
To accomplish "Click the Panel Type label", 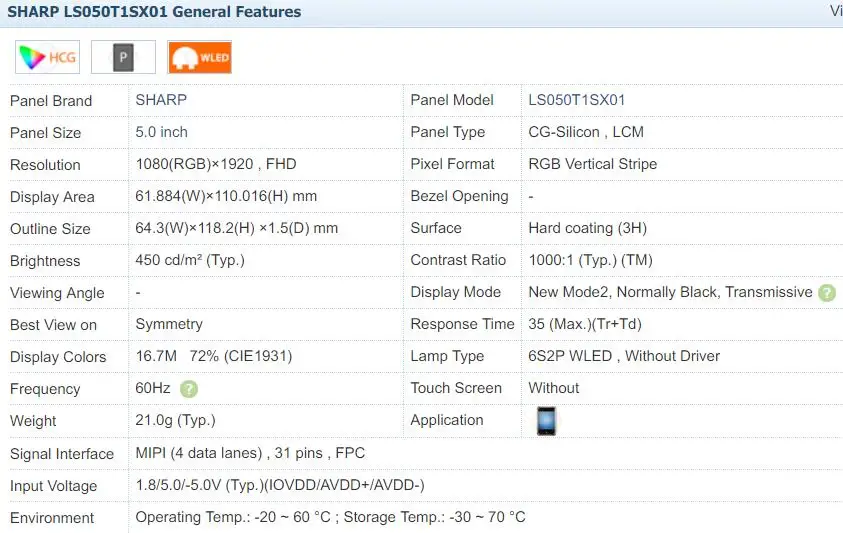I will pos(448,132).
